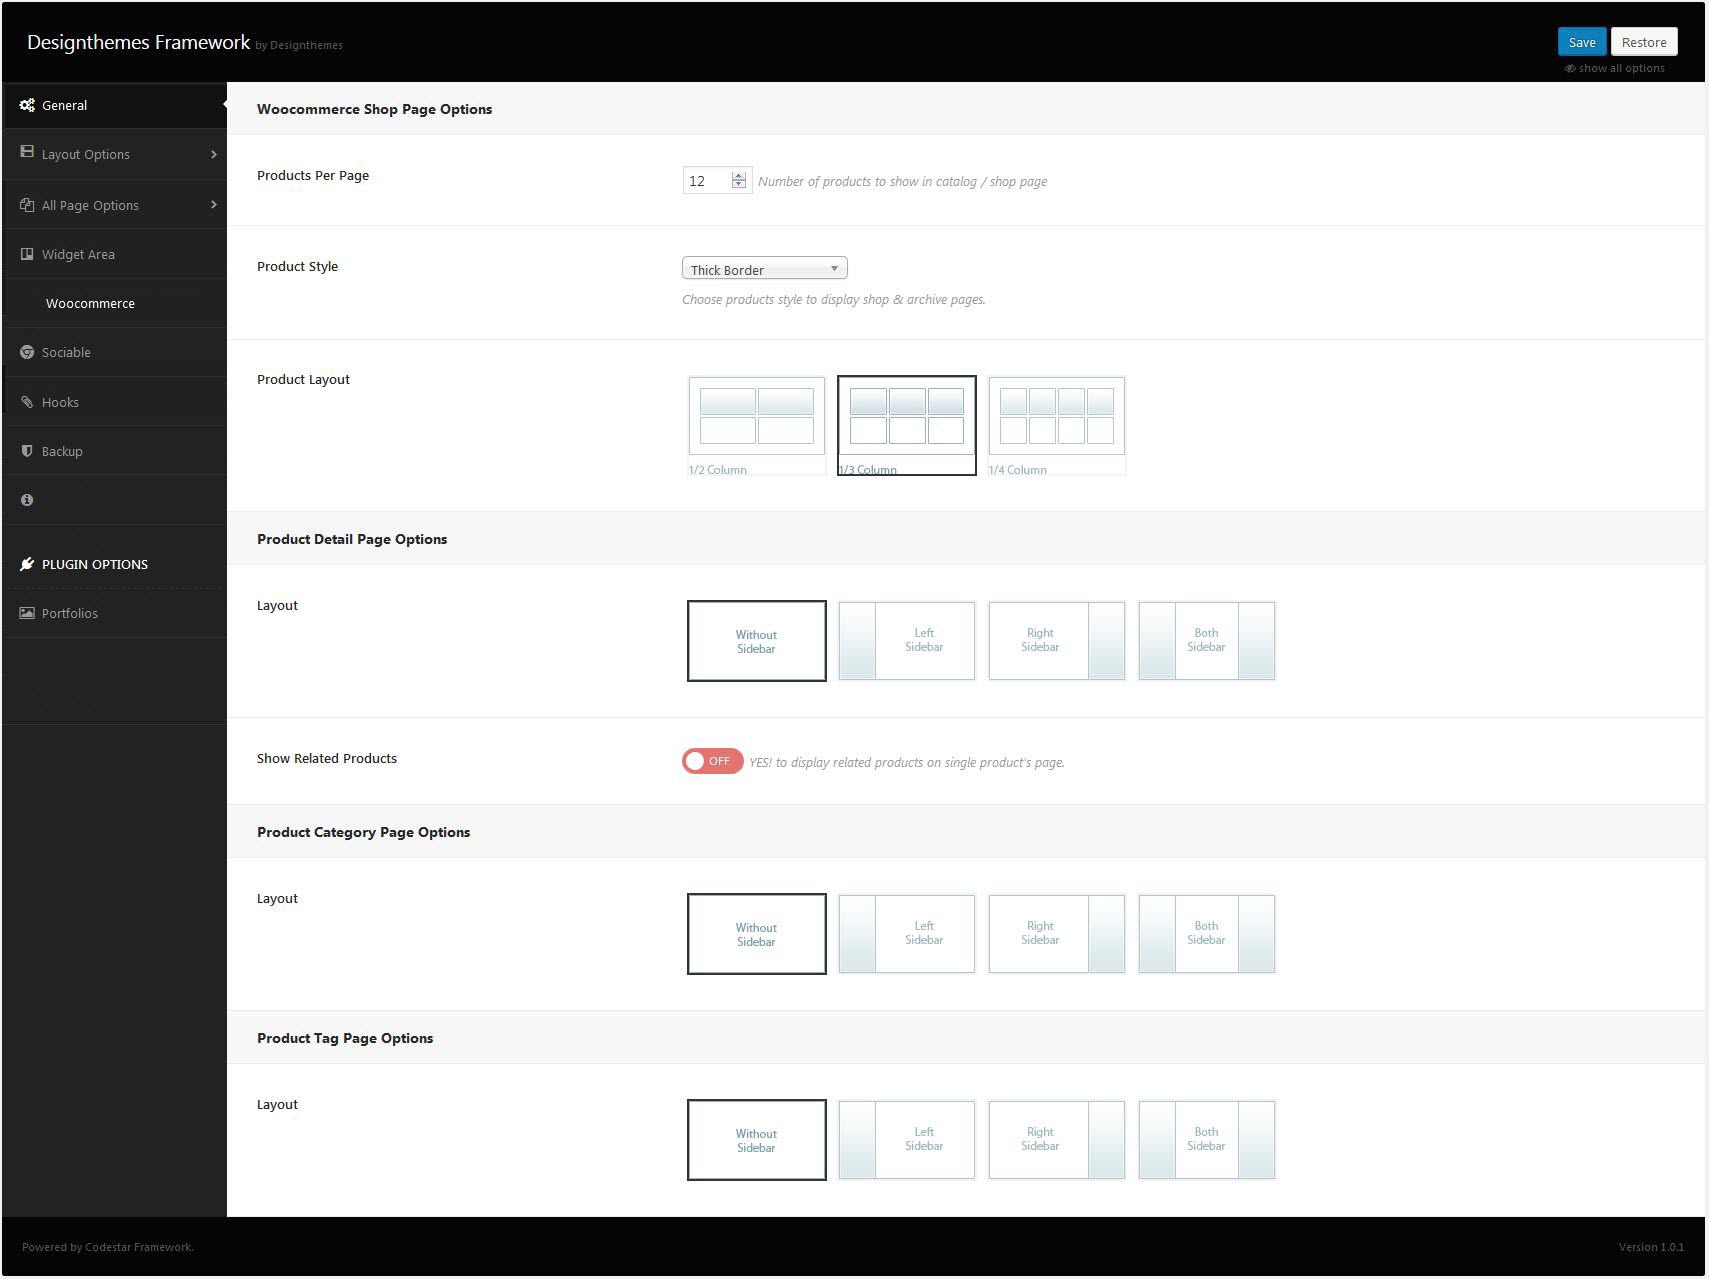Click the General gears icon in sidebar
The height and width of the screenshot is (1279, 1709).
pyautogui.click(x=27, y=105)
